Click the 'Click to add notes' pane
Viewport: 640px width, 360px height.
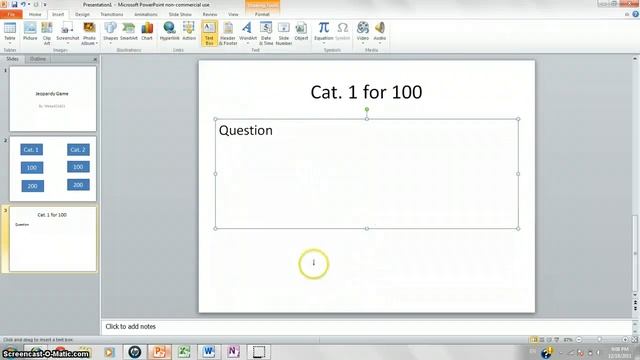tap(367, 327)
